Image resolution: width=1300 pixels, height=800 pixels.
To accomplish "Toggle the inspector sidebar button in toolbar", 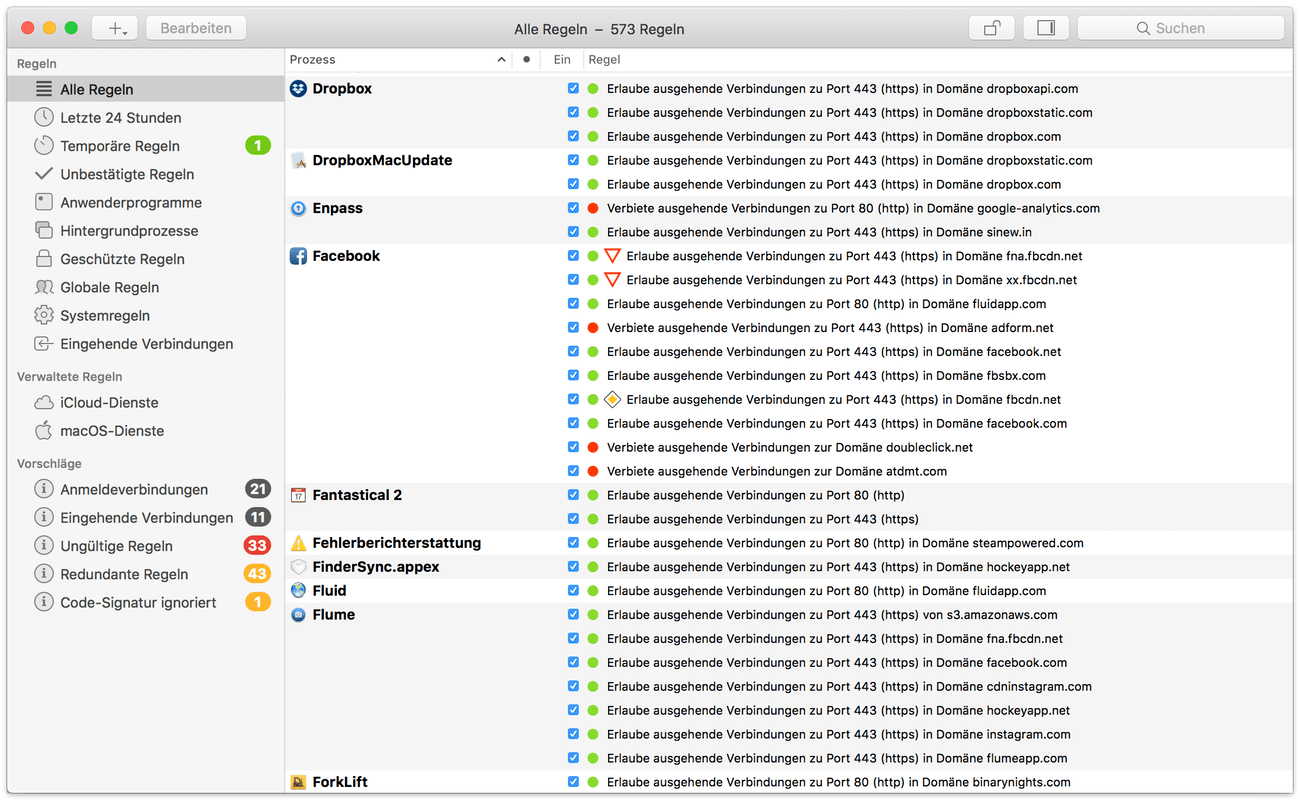I will 1046,28.
